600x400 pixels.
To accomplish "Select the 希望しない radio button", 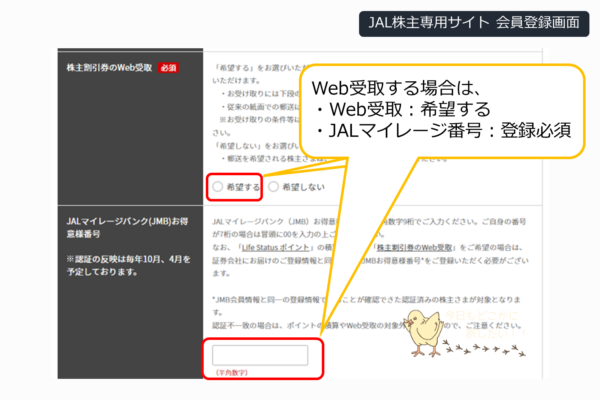I will click(274, 187).
